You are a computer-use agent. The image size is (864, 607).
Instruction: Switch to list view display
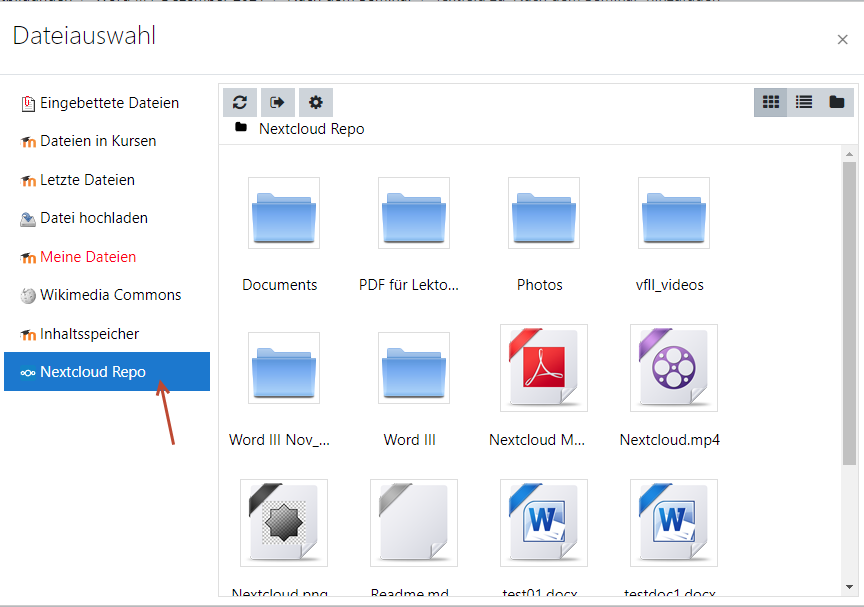pos(803,102)
